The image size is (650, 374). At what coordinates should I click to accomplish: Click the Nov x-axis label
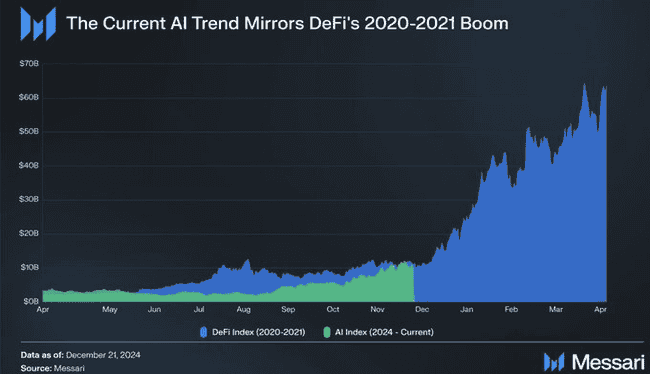pos(378,310)
